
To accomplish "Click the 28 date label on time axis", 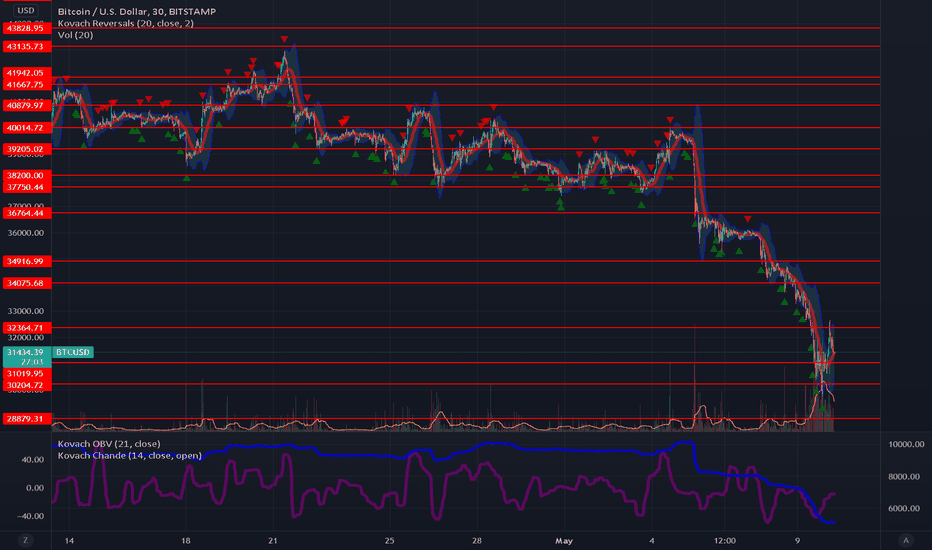I will click(x=477, y=540).
